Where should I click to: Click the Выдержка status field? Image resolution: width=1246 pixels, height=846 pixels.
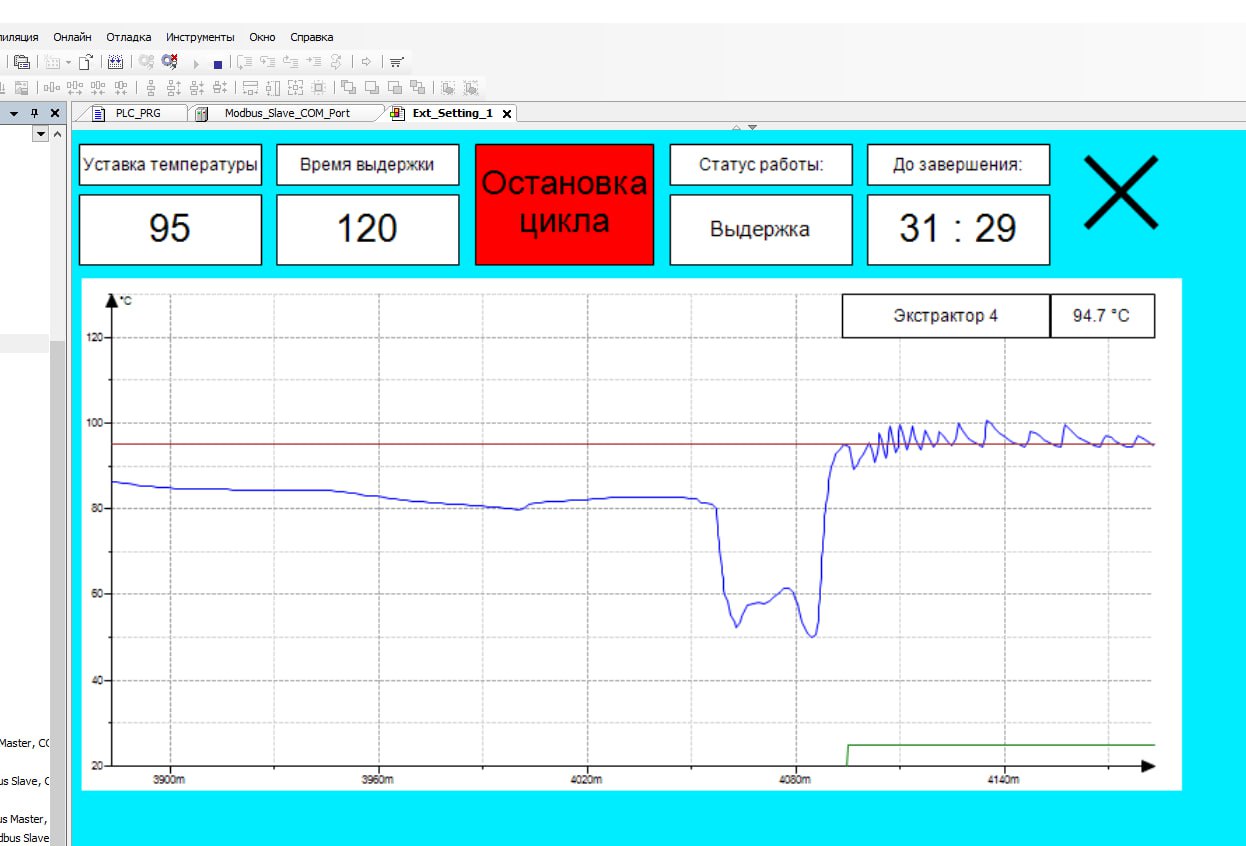[x=761, y=229]
